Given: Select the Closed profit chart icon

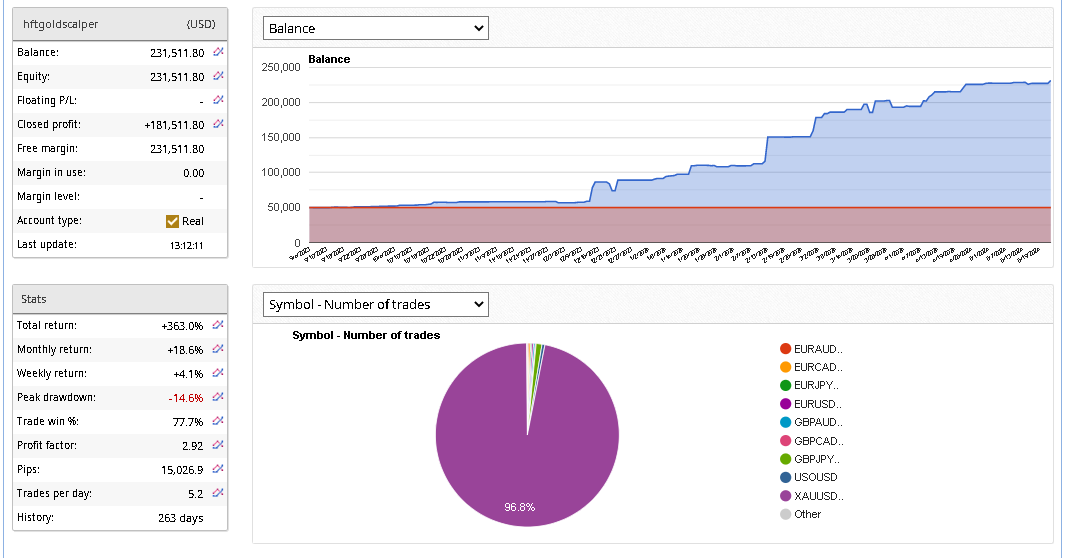Looking at the screenshot, I should pyautogui.click(x=218, y=124).
